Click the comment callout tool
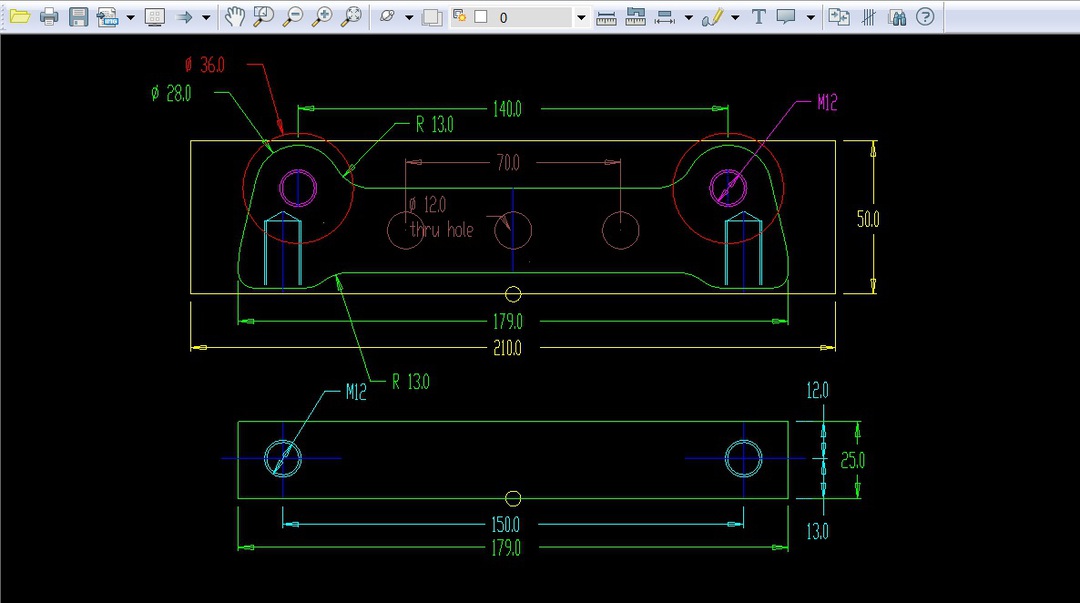Viewport: 1080px width, 603px height. 787,17
